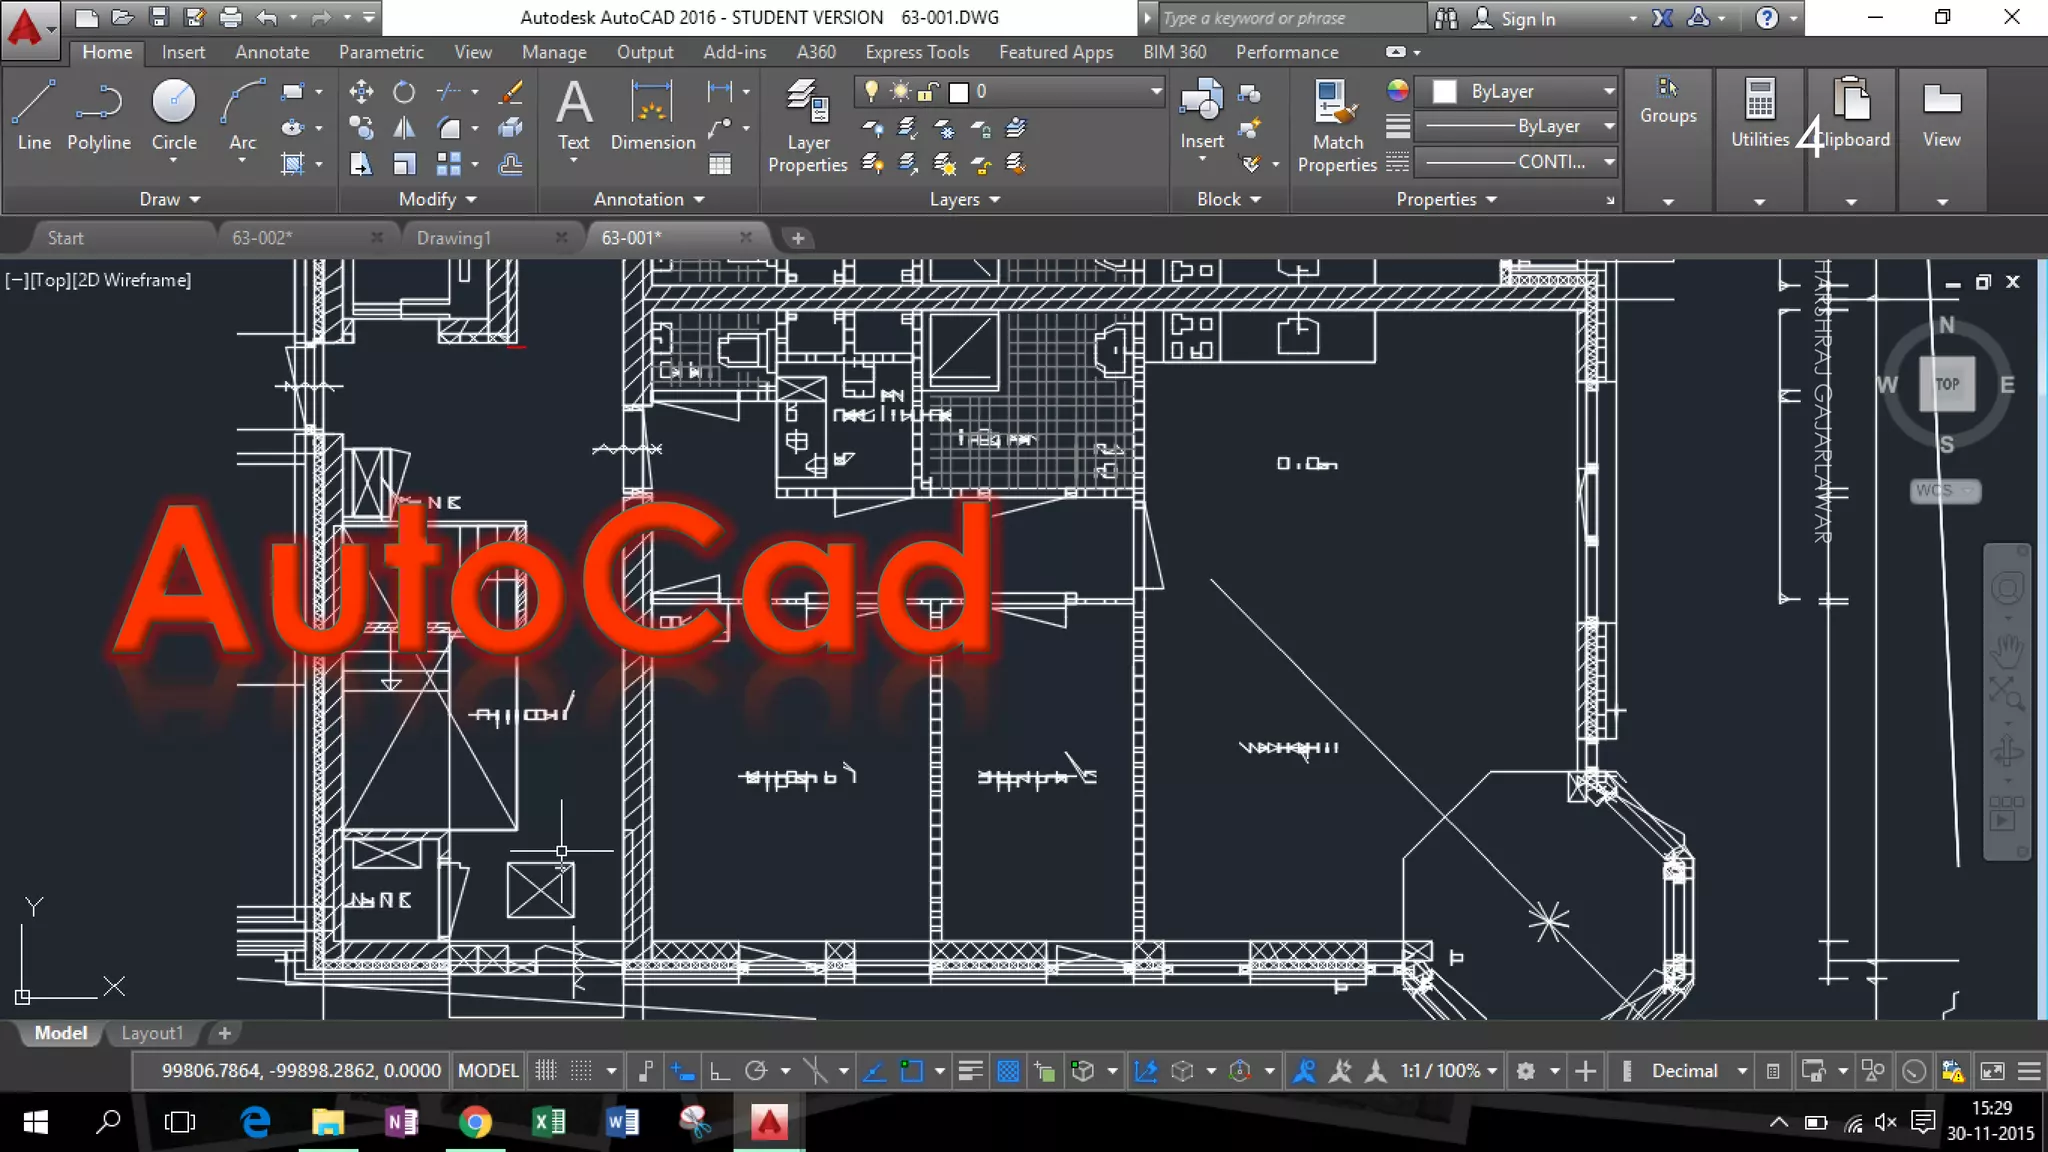Open the Annotate ribbon tab
This screenshot has width=2048, height=1152.
[x=272, y=52]
